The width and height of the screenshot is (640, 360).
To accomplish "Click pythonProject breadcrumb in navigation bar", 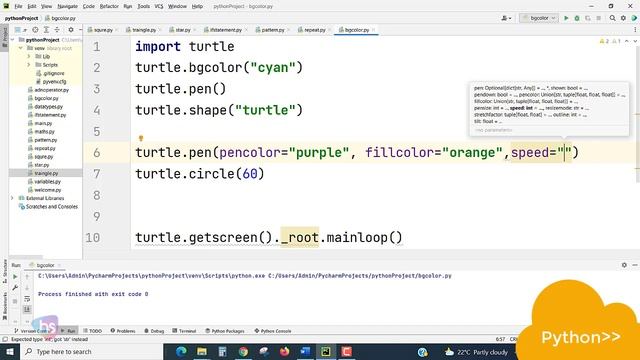I will pyautogui.click(x=21, y=18).
